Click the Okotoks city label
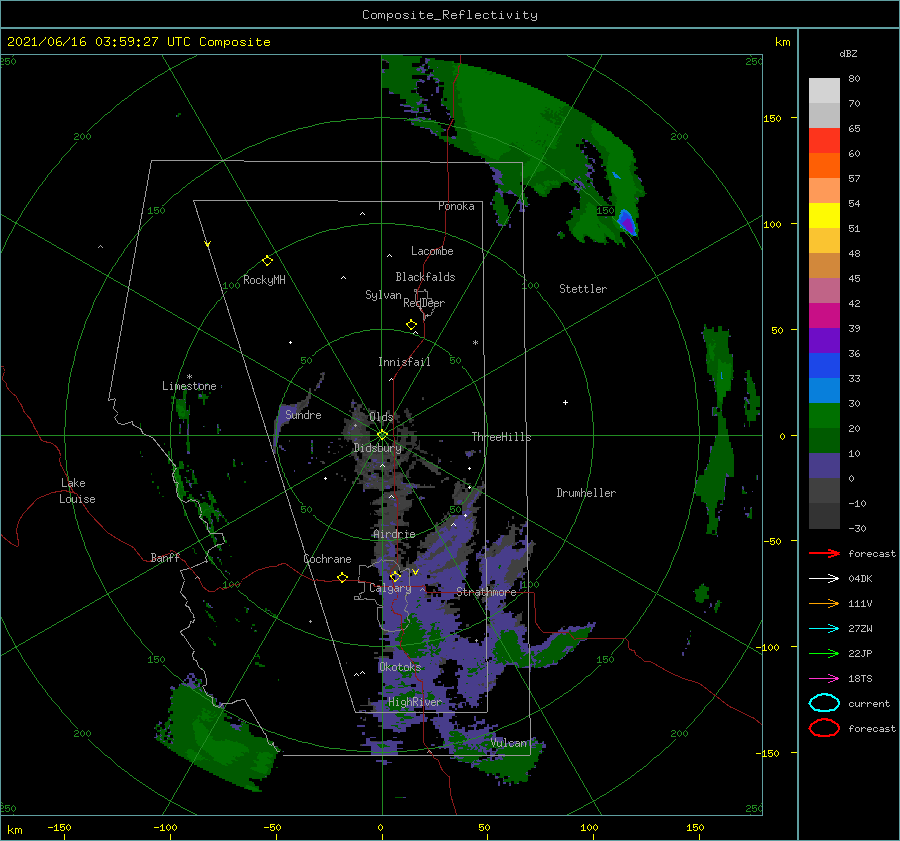The height and width of the screenshot is (841, 900). click(400, 667)
